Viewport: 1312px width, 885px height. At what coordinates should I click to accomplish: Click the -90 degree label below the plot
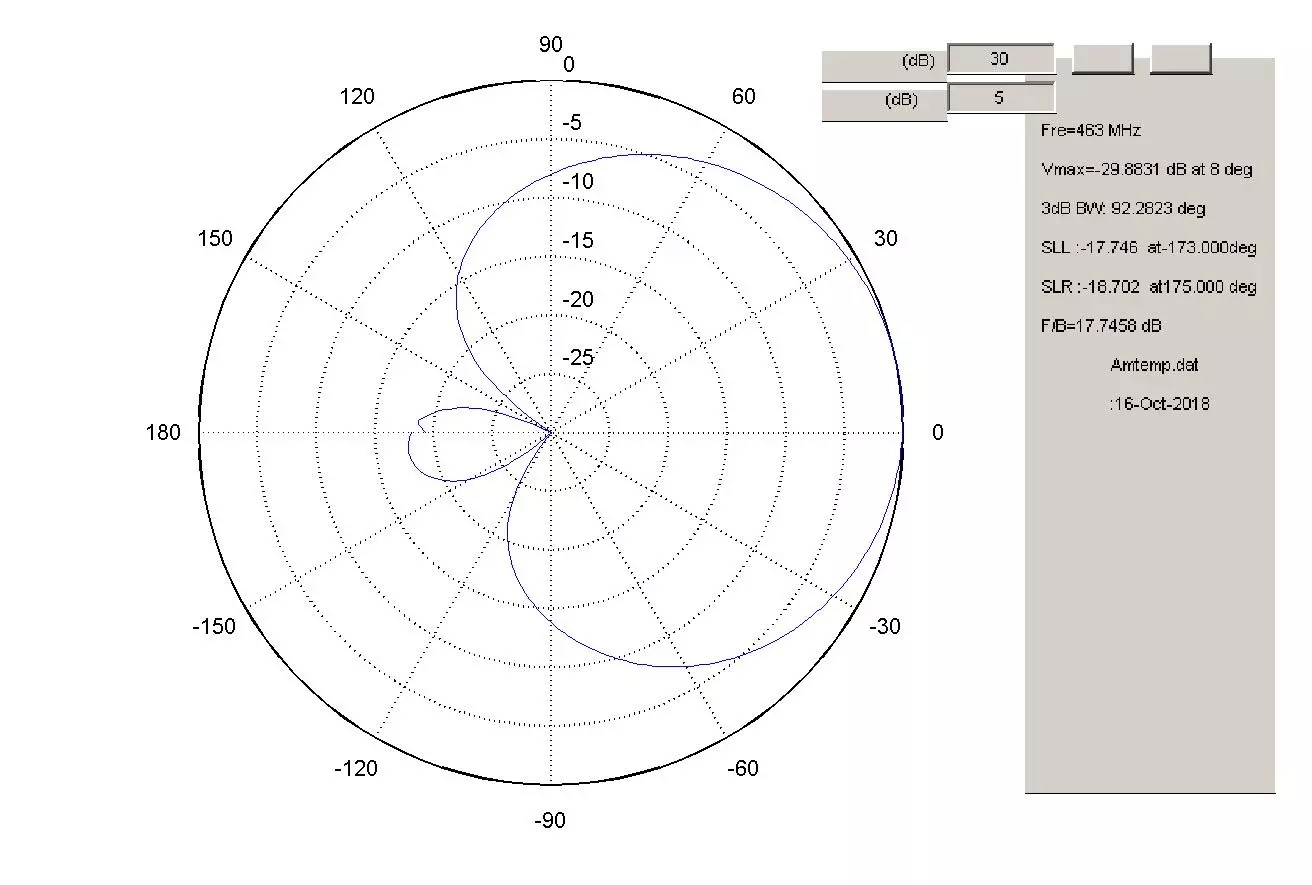pyautogui.click(x=550, y=821)
